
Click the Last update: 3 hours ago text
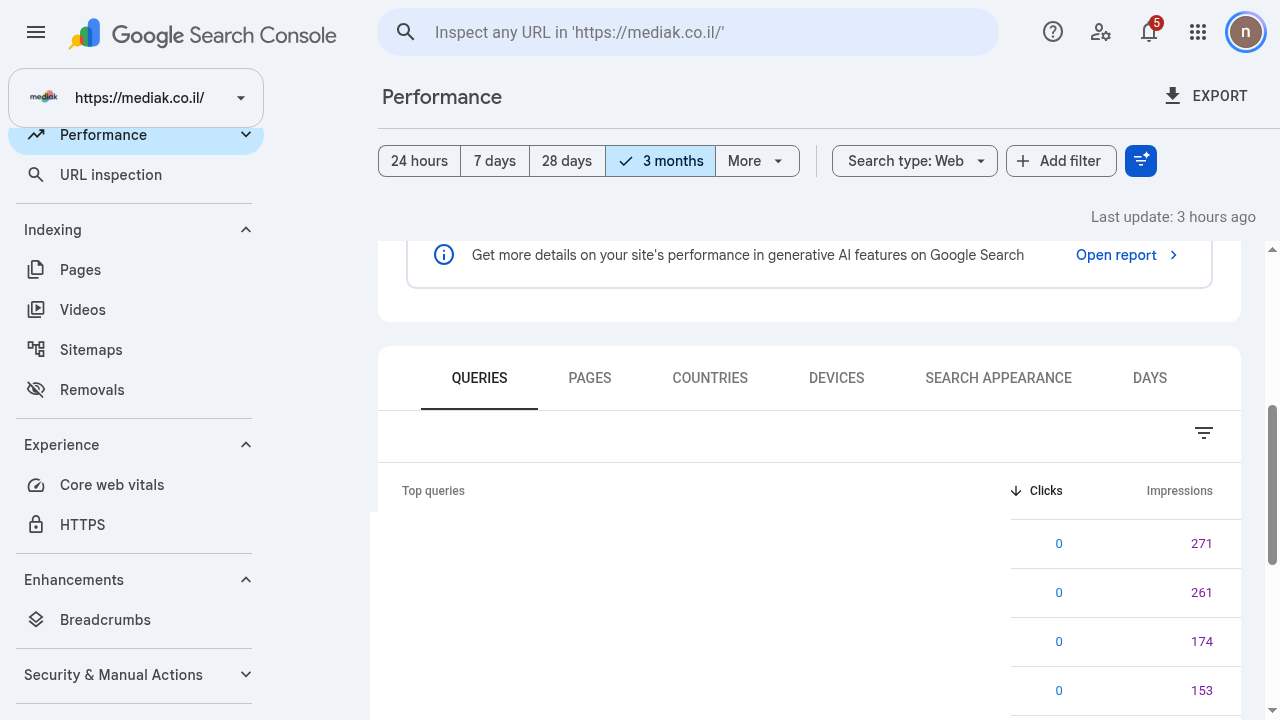click(x=1173, y=217)
